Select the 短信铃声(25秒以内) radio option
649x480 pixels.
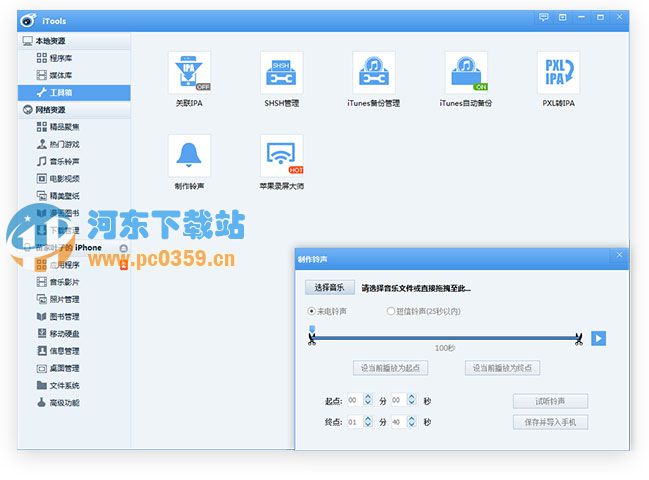423,311
